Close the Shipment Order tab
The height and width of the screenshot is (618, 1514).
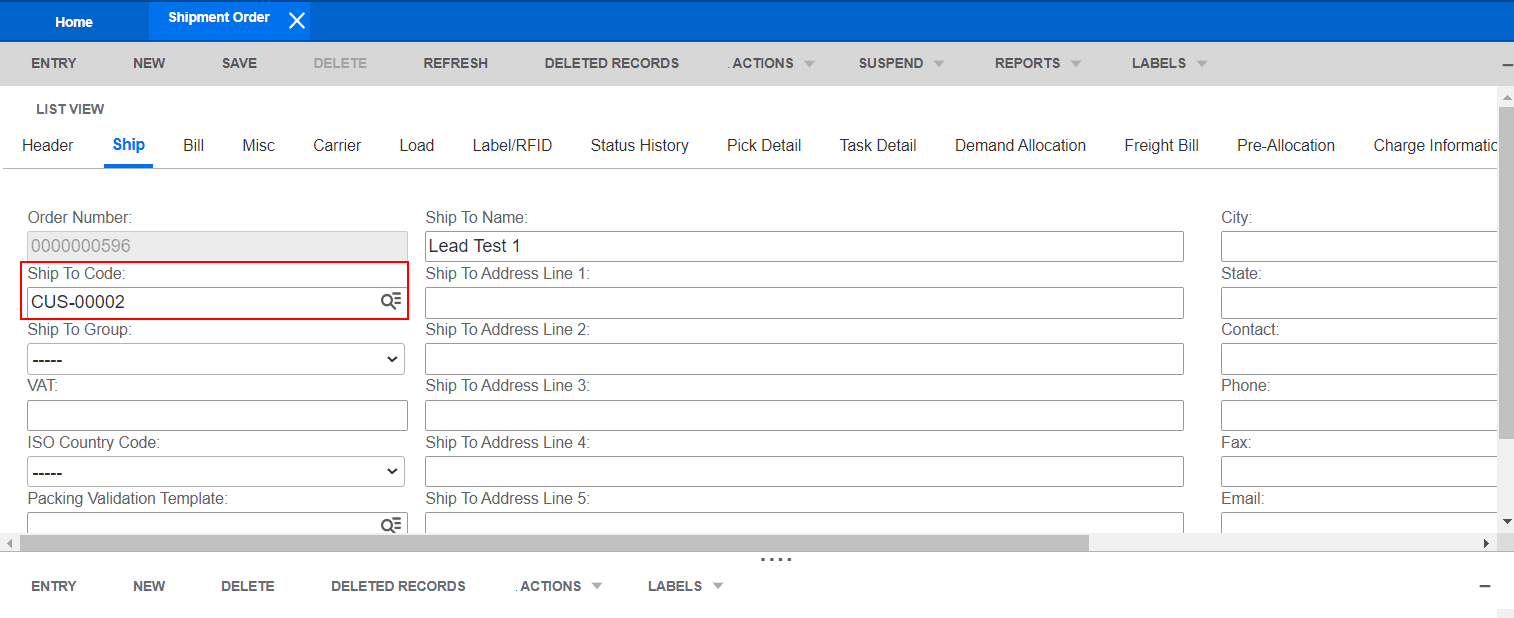[x=296, y=19]
